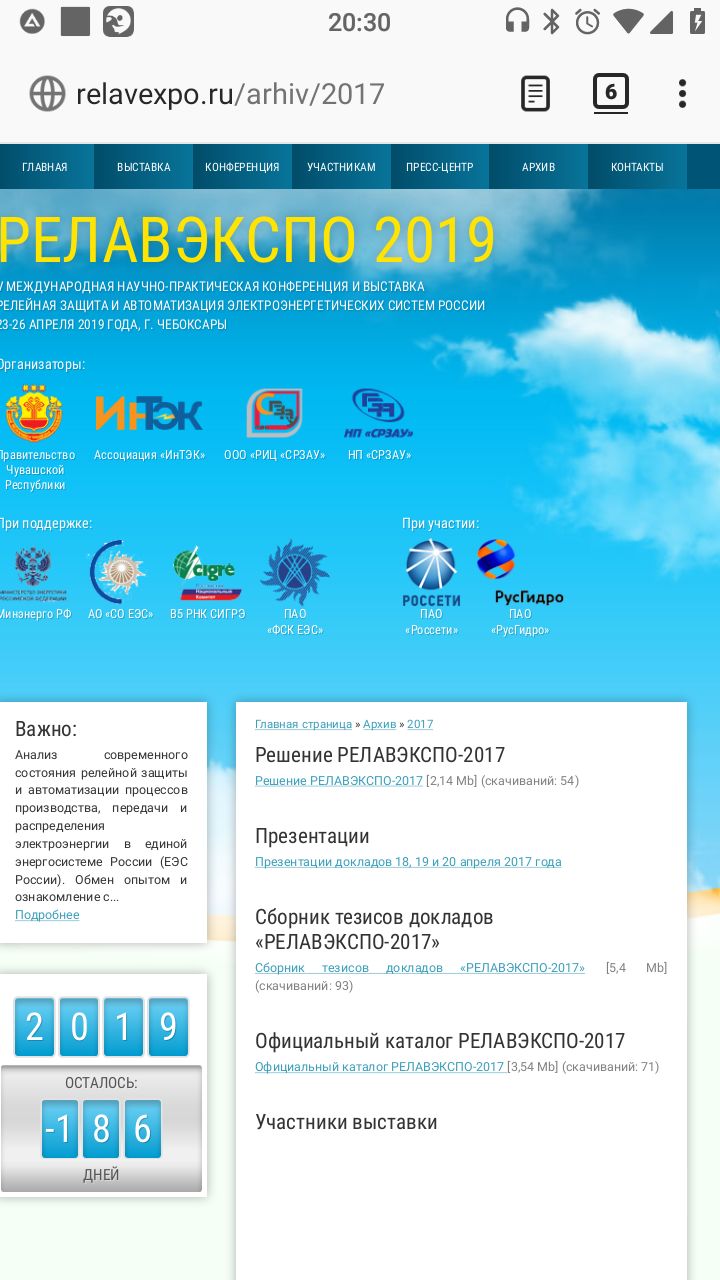Open the ПРЕСС-ЦЕНТР menu item
Viewport: 720px width, 1280px height.
(x=440, y=167)
